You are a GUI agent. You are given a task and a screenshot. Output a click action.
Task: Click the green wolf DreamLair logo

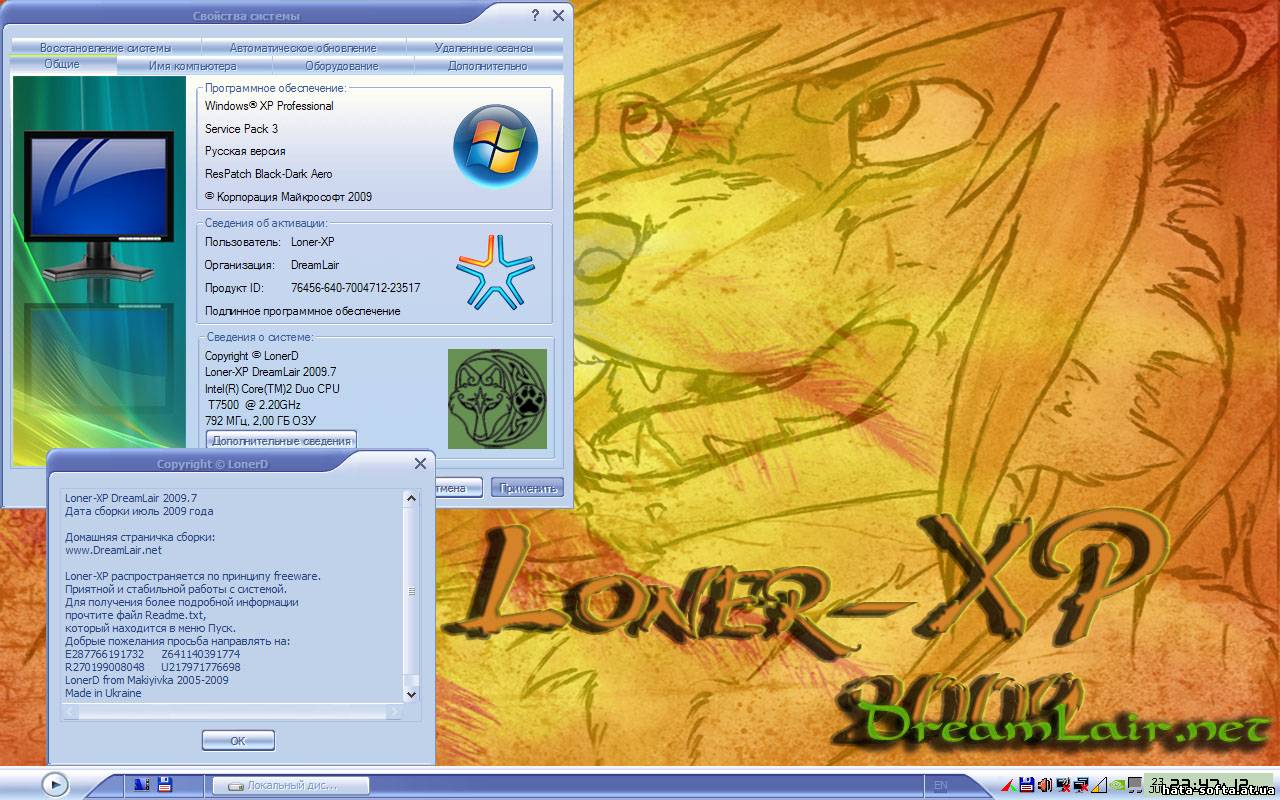(497, 399)
